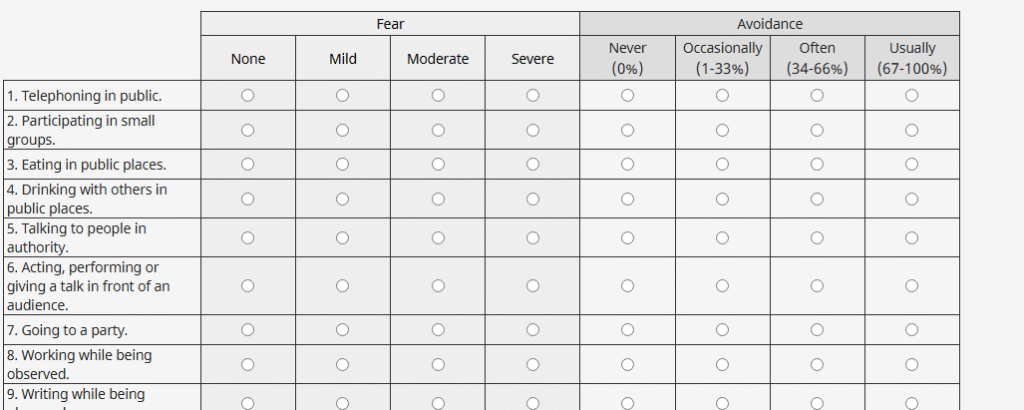Click the Avoidance column group header
The image size is (1024, 410).
(769, 24)
